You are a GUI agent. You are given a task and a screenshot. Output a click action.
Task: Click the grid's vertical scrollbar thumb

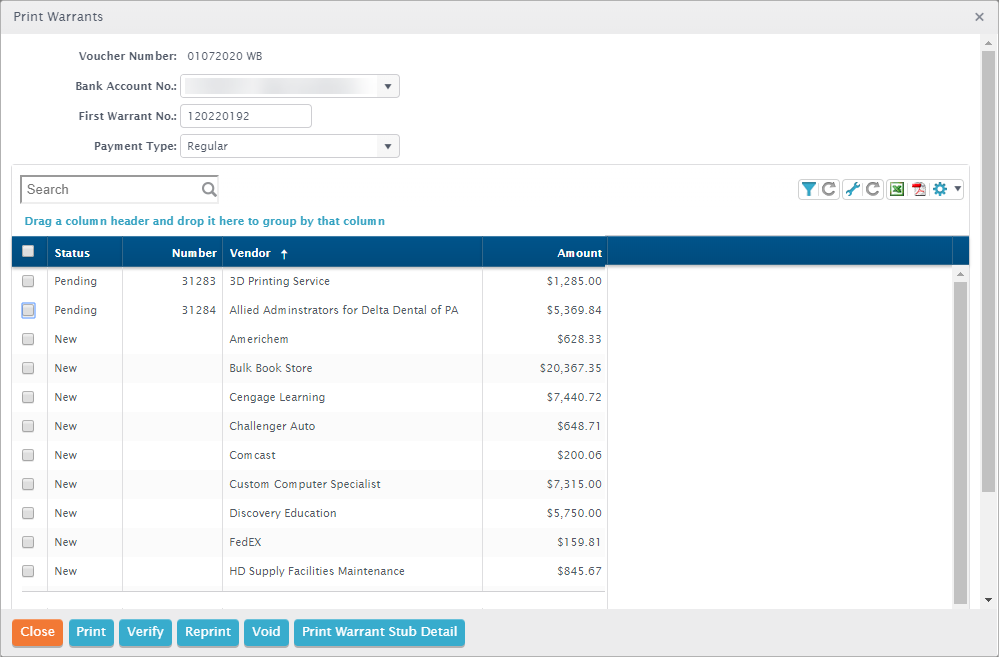pyautogui.click(x=960, y=440)
